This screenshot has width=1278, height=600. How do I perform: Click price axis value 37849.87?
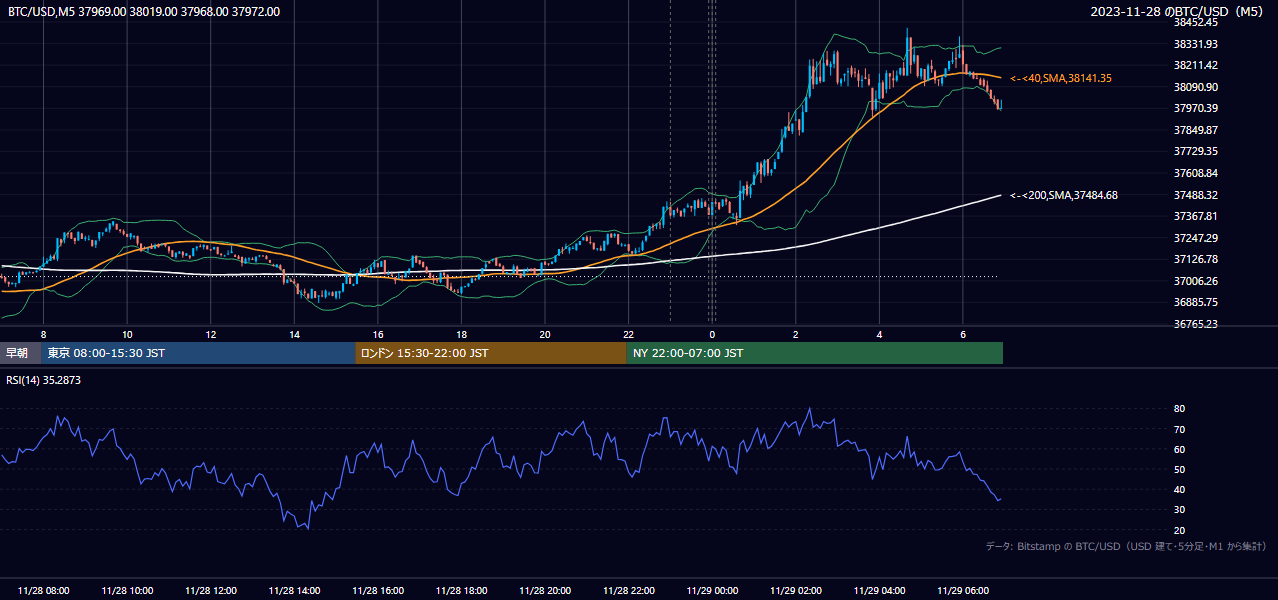tap(1195, 130)
